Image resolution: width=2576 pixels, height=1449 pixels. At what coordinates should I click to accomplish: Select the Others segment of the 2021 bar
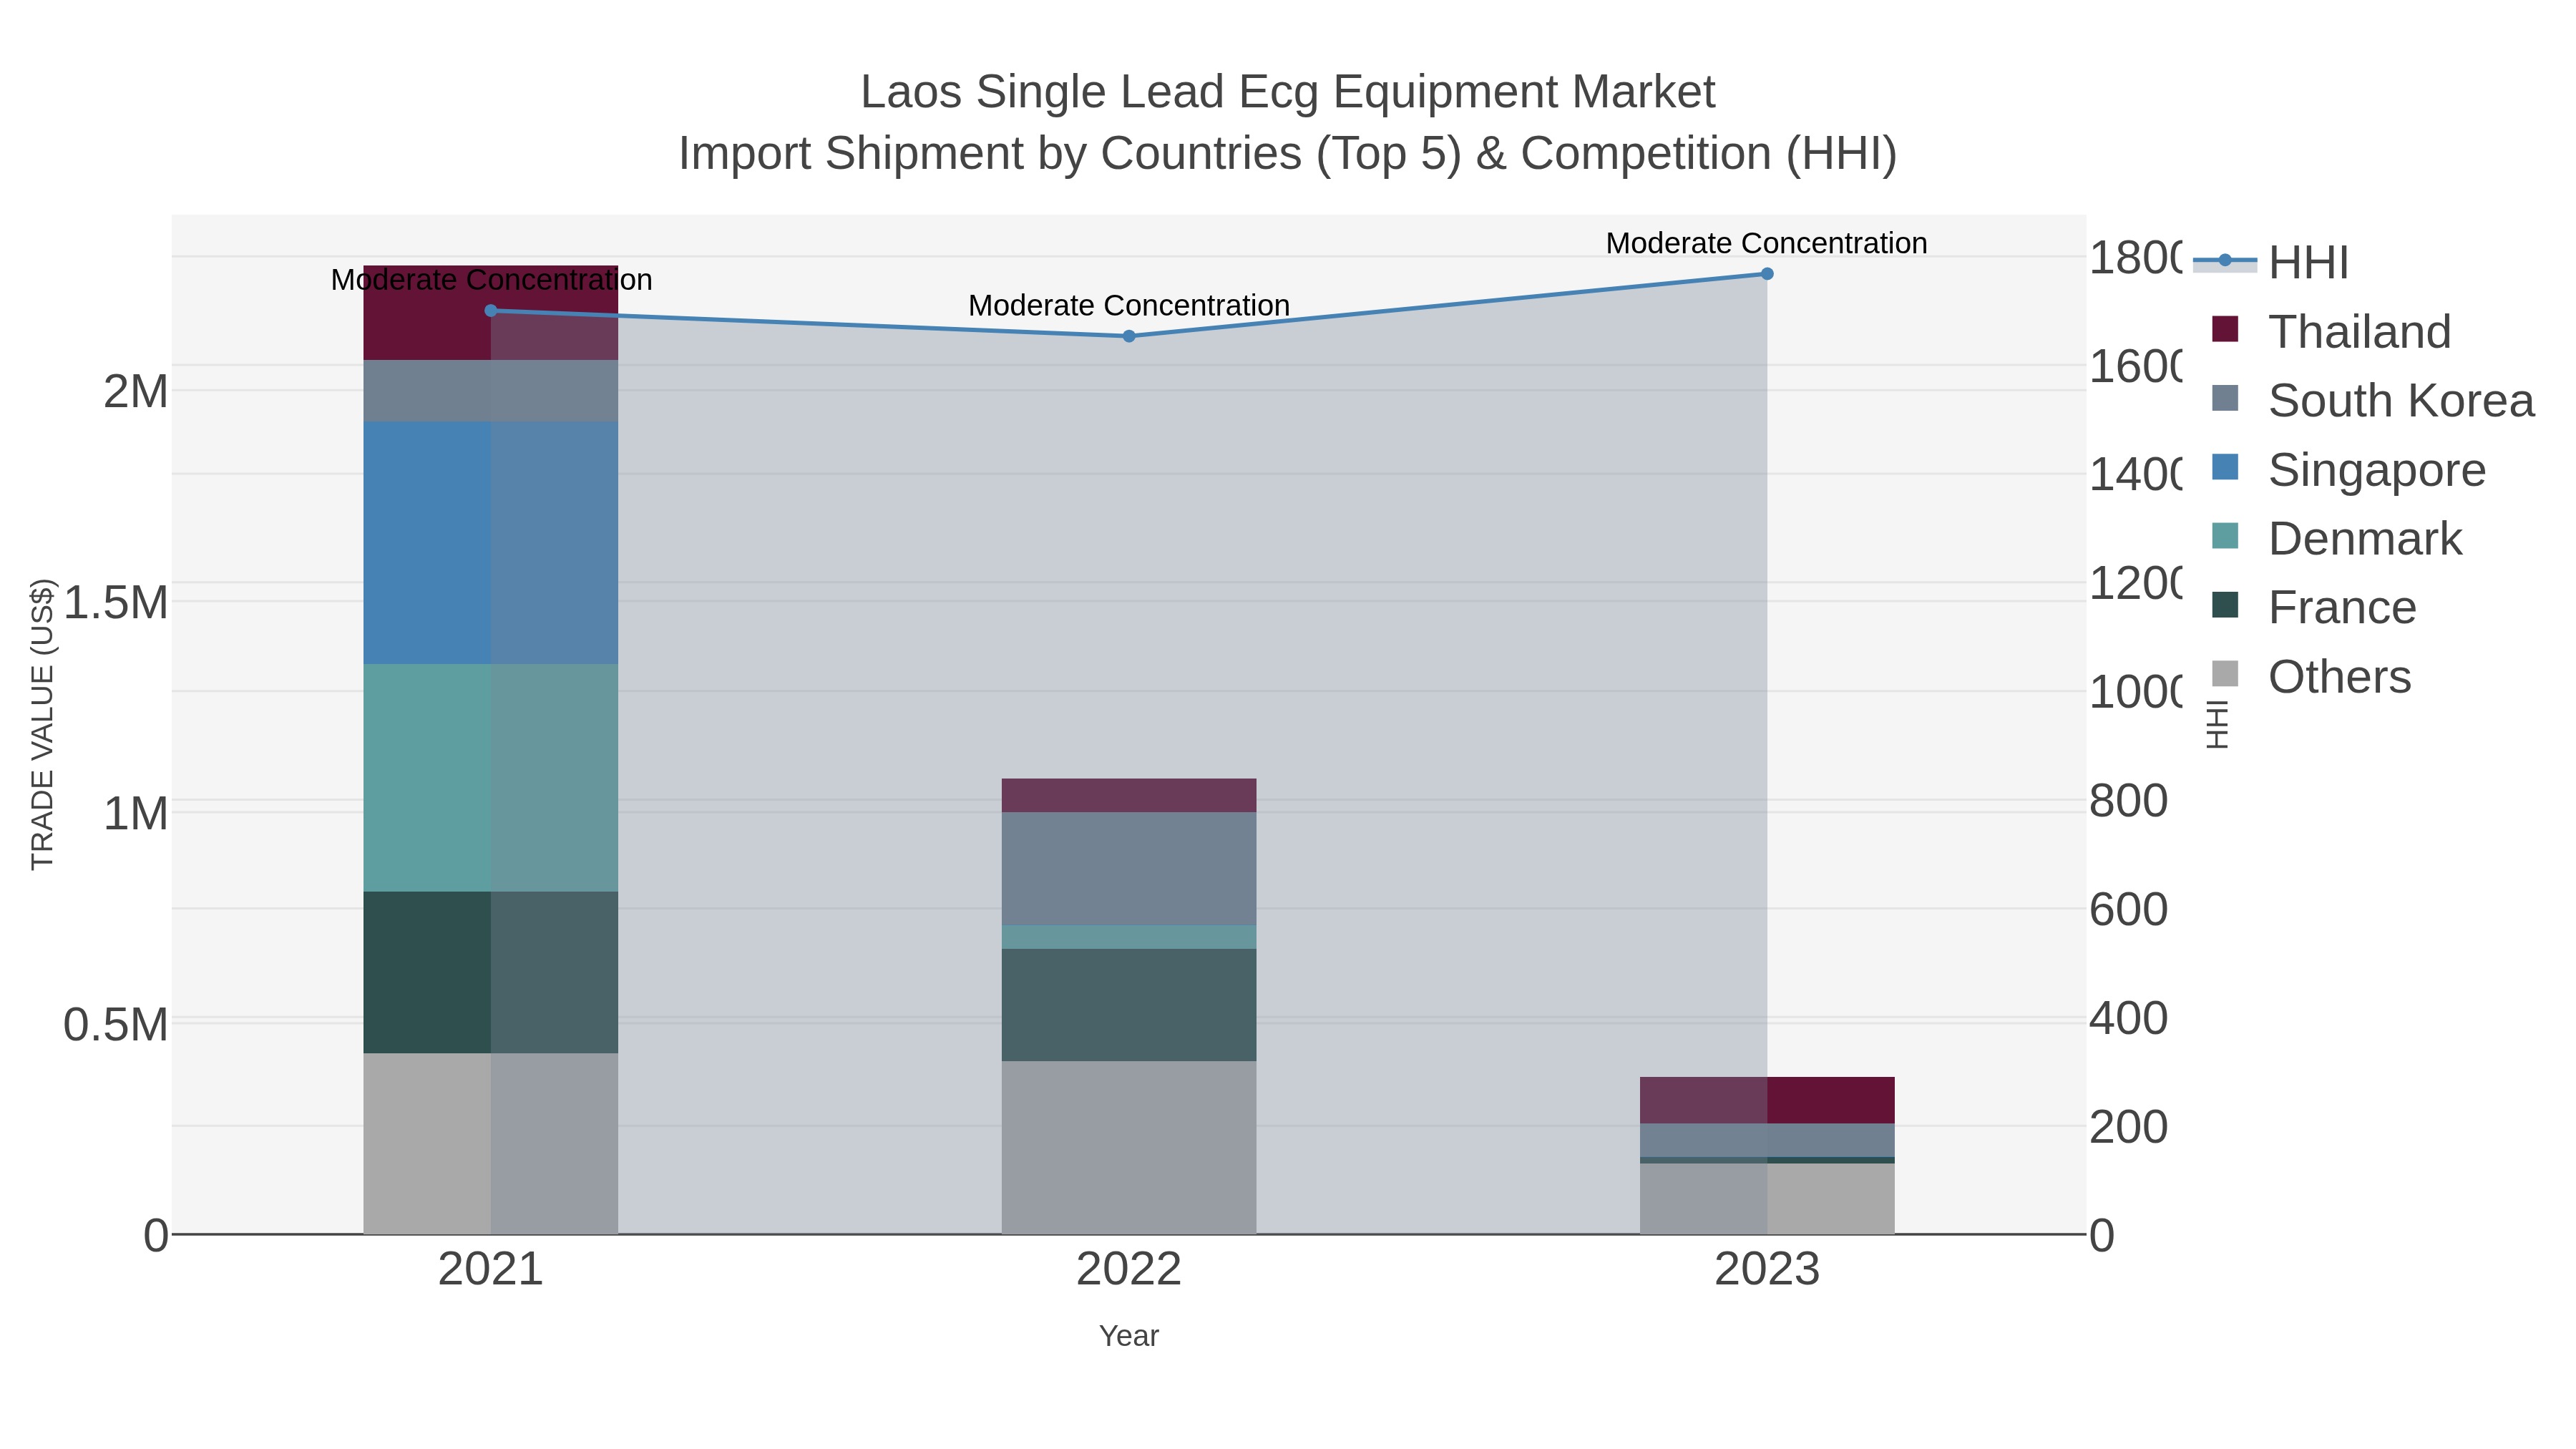[x=491, y=1144]
